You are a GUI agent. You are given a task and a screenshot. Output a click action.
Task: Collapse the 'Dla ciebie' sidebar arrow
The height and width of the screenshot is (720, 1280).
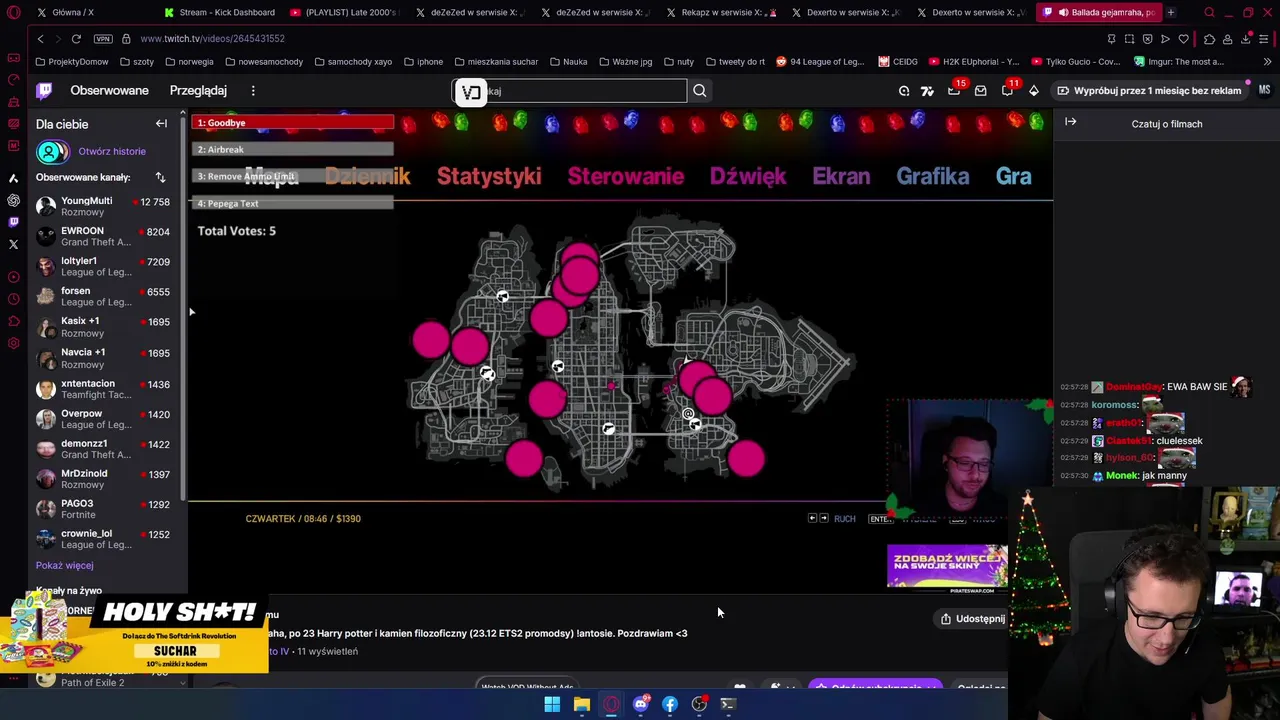[x=161, y=124]
